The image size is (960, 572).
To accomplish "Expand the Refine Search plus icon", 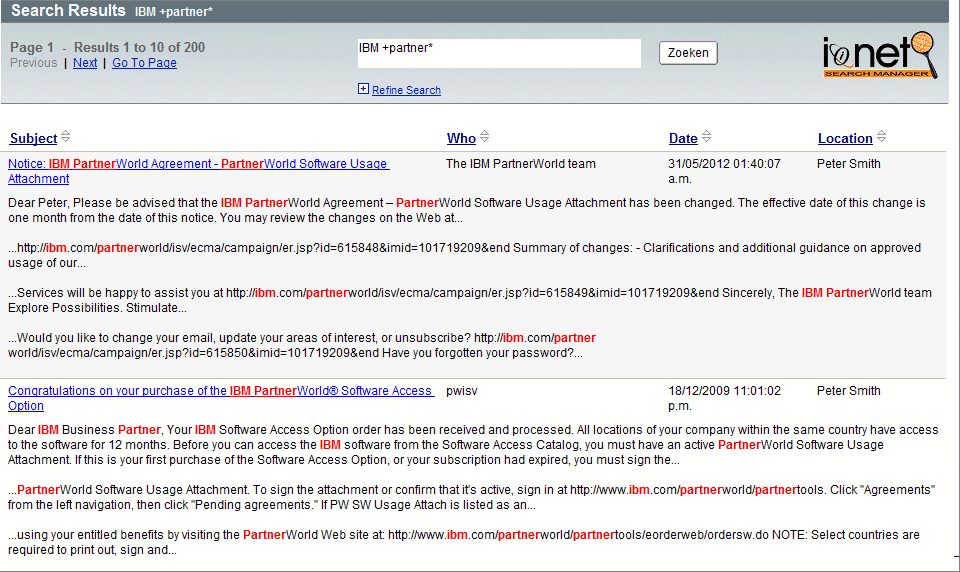I will click(363, 89).
